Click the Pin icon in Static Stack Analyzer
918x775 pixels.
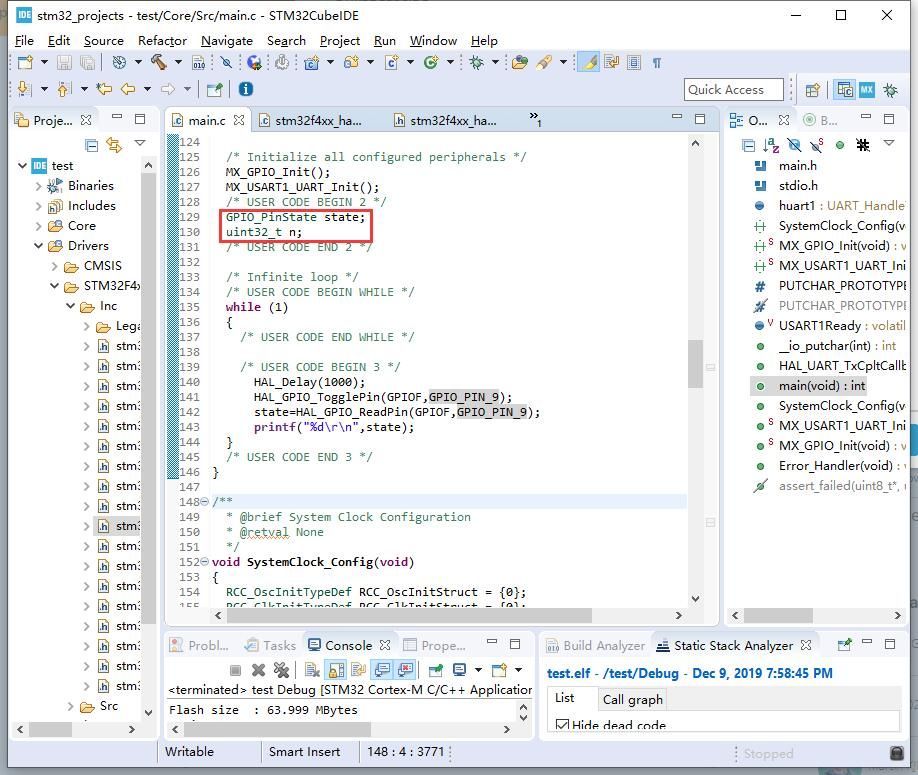(x=844, y=645)
